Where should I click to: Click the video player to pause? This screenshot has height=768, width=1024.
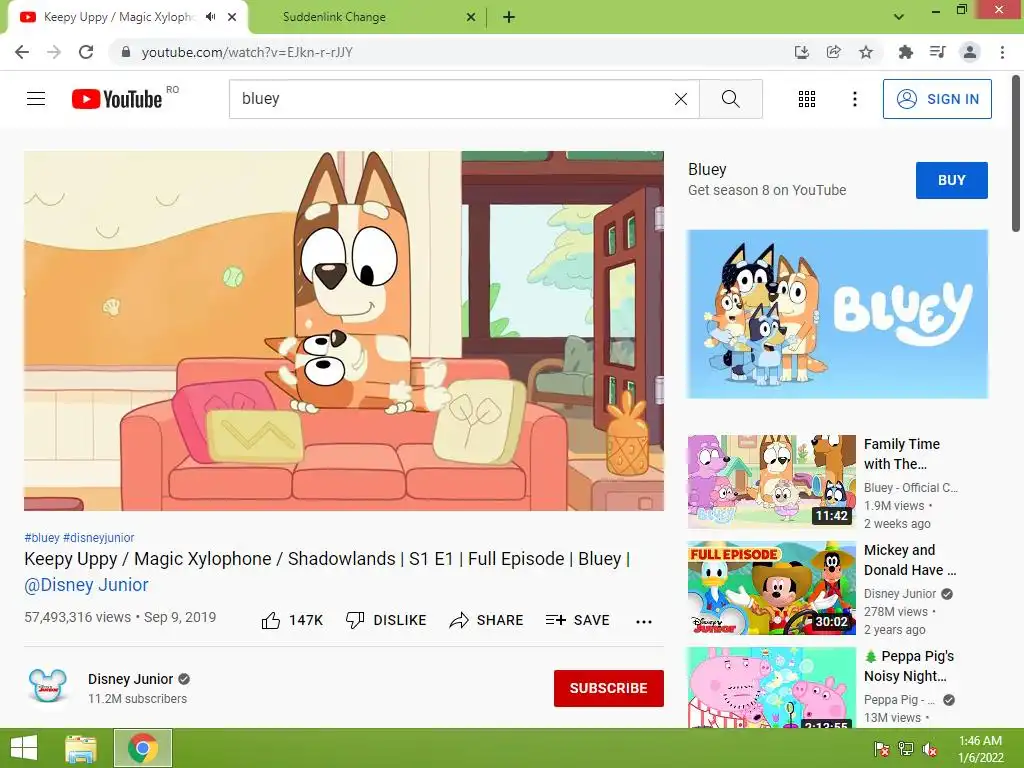tap(344, 330)
